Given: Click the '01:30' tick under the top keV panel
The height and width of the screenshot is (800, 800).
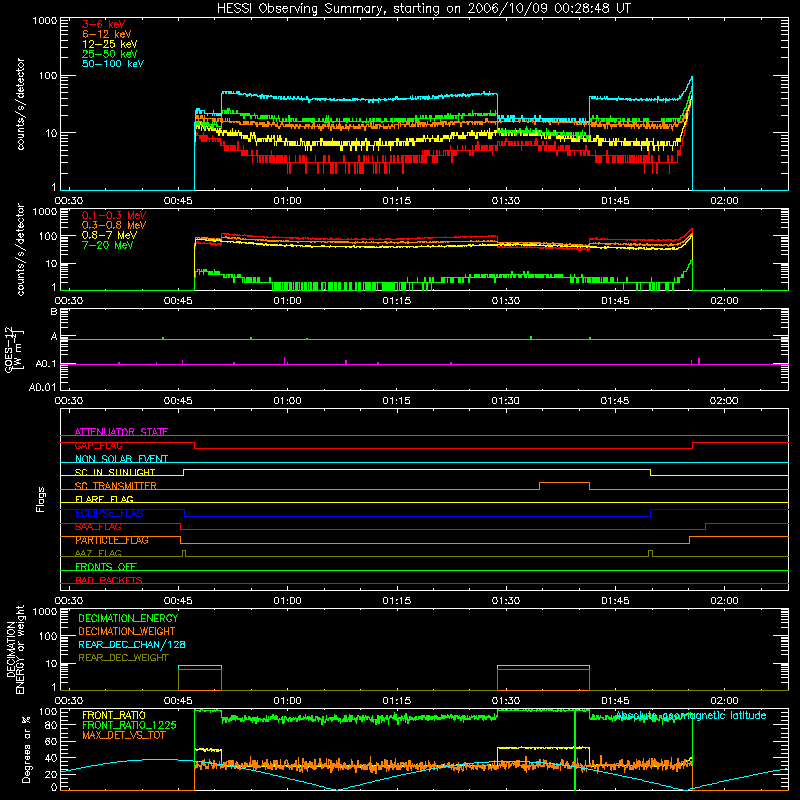Looking at the screenshot, I should click(506, 201).
